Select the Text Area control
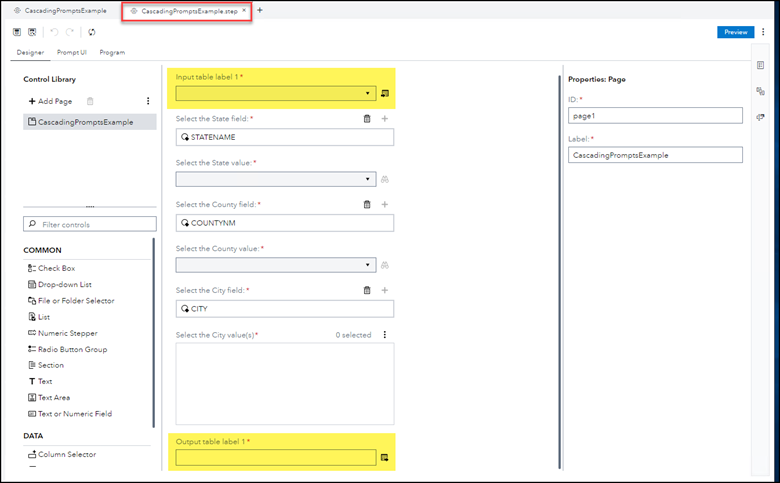The image size is (780, 483). point(49,397)
